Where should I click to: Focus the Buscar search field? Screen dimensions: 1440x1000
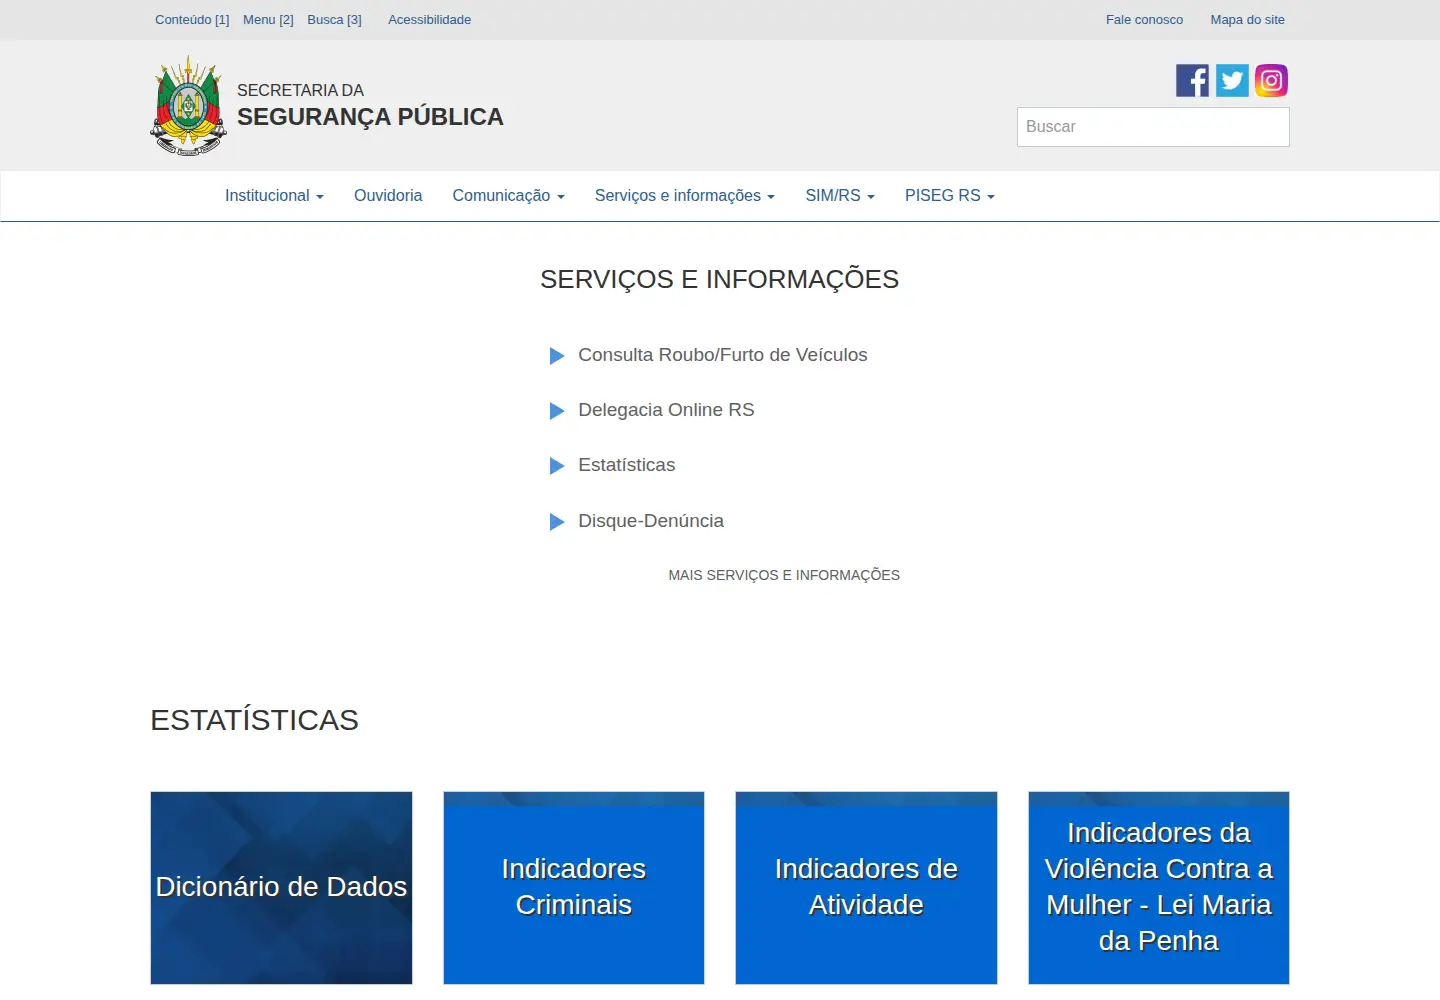click(x=1153, y=127)
